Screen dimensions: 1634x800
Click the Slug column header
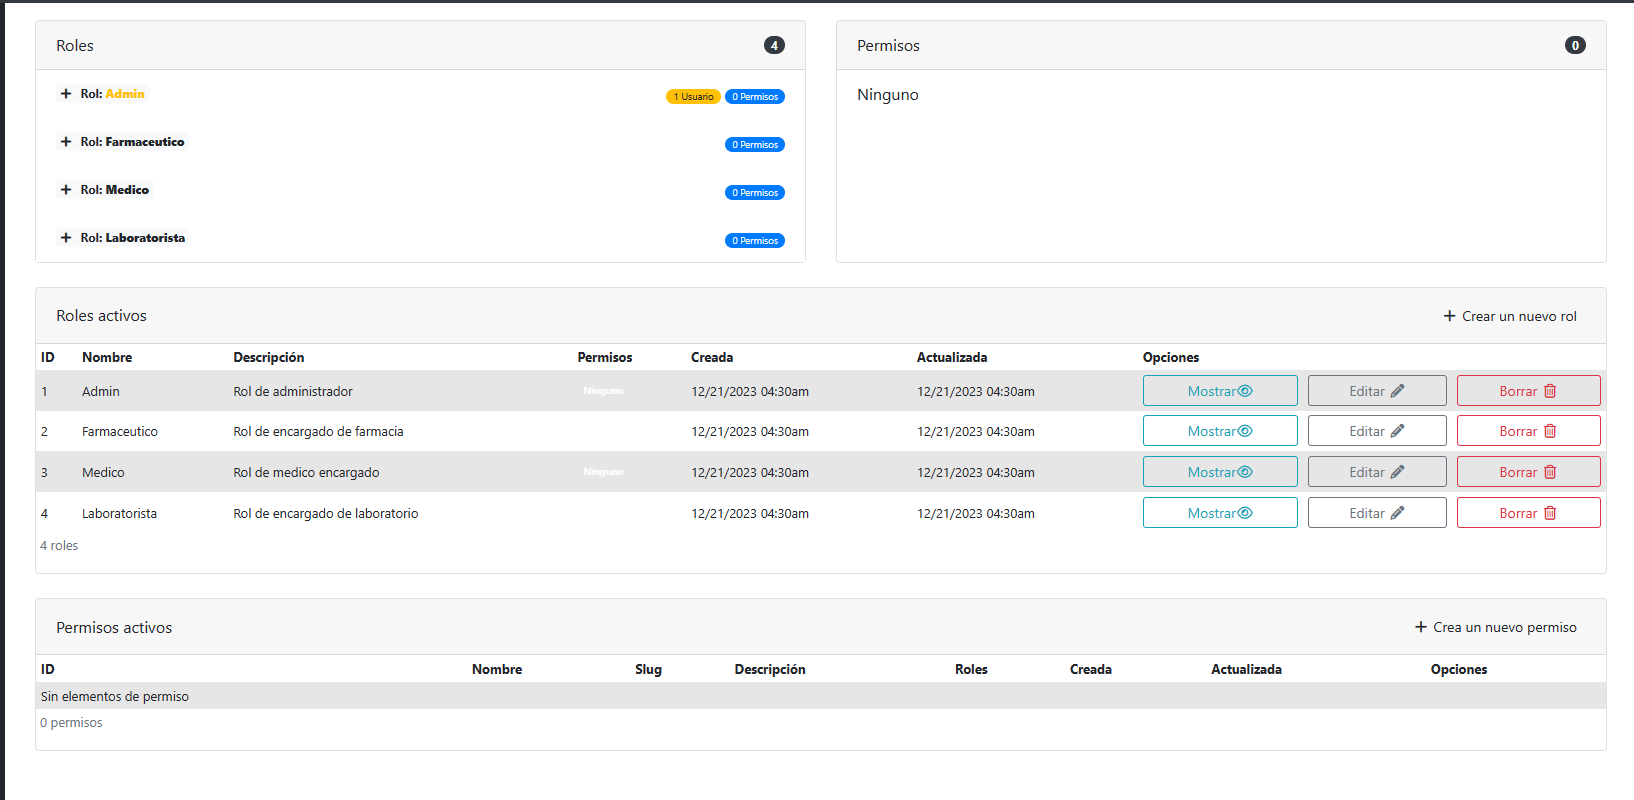[648, 669]
